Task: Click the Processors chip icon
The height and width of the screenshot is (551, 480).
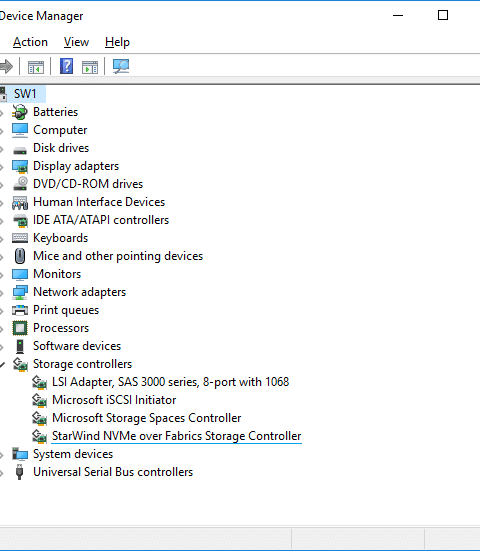Action: click(x=20, y=328)
